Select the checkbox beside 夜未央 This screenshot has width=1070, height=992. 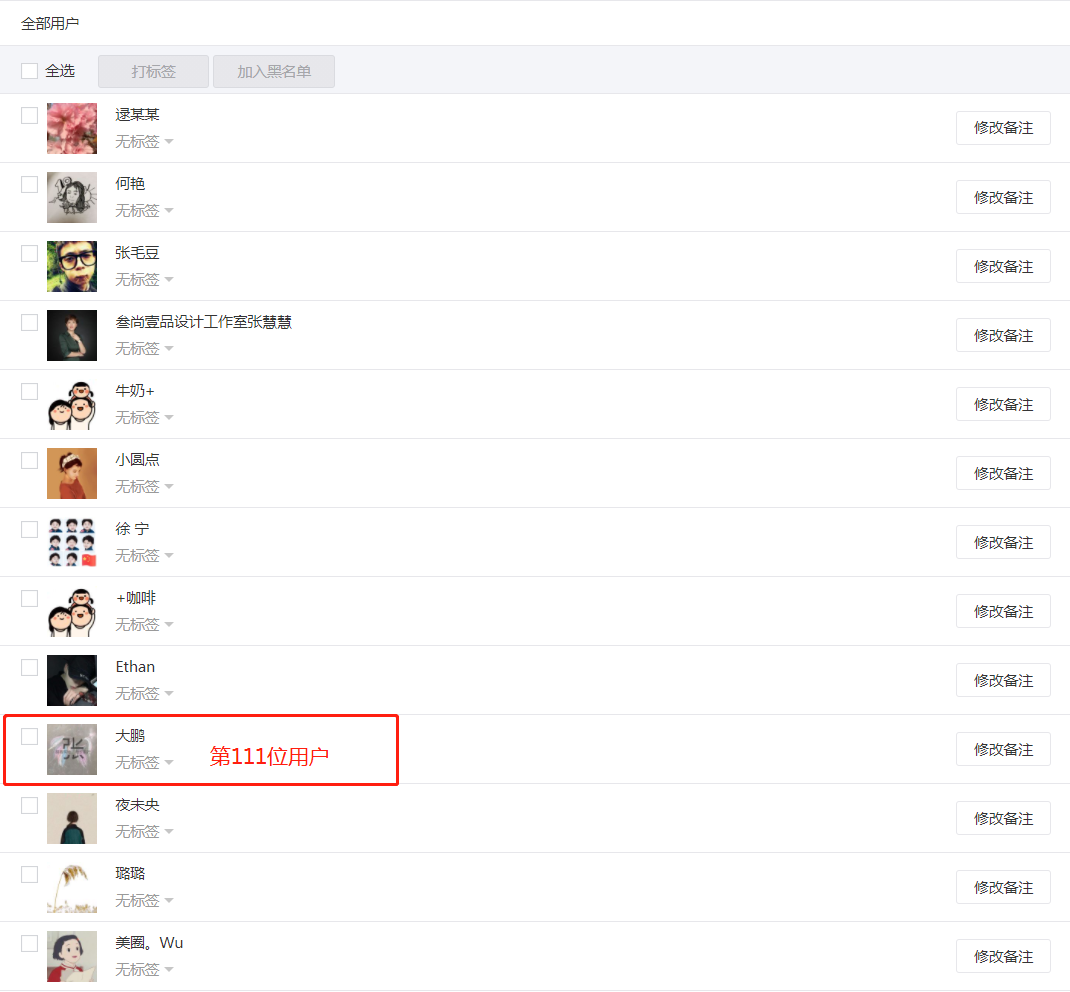pos(29,805)
